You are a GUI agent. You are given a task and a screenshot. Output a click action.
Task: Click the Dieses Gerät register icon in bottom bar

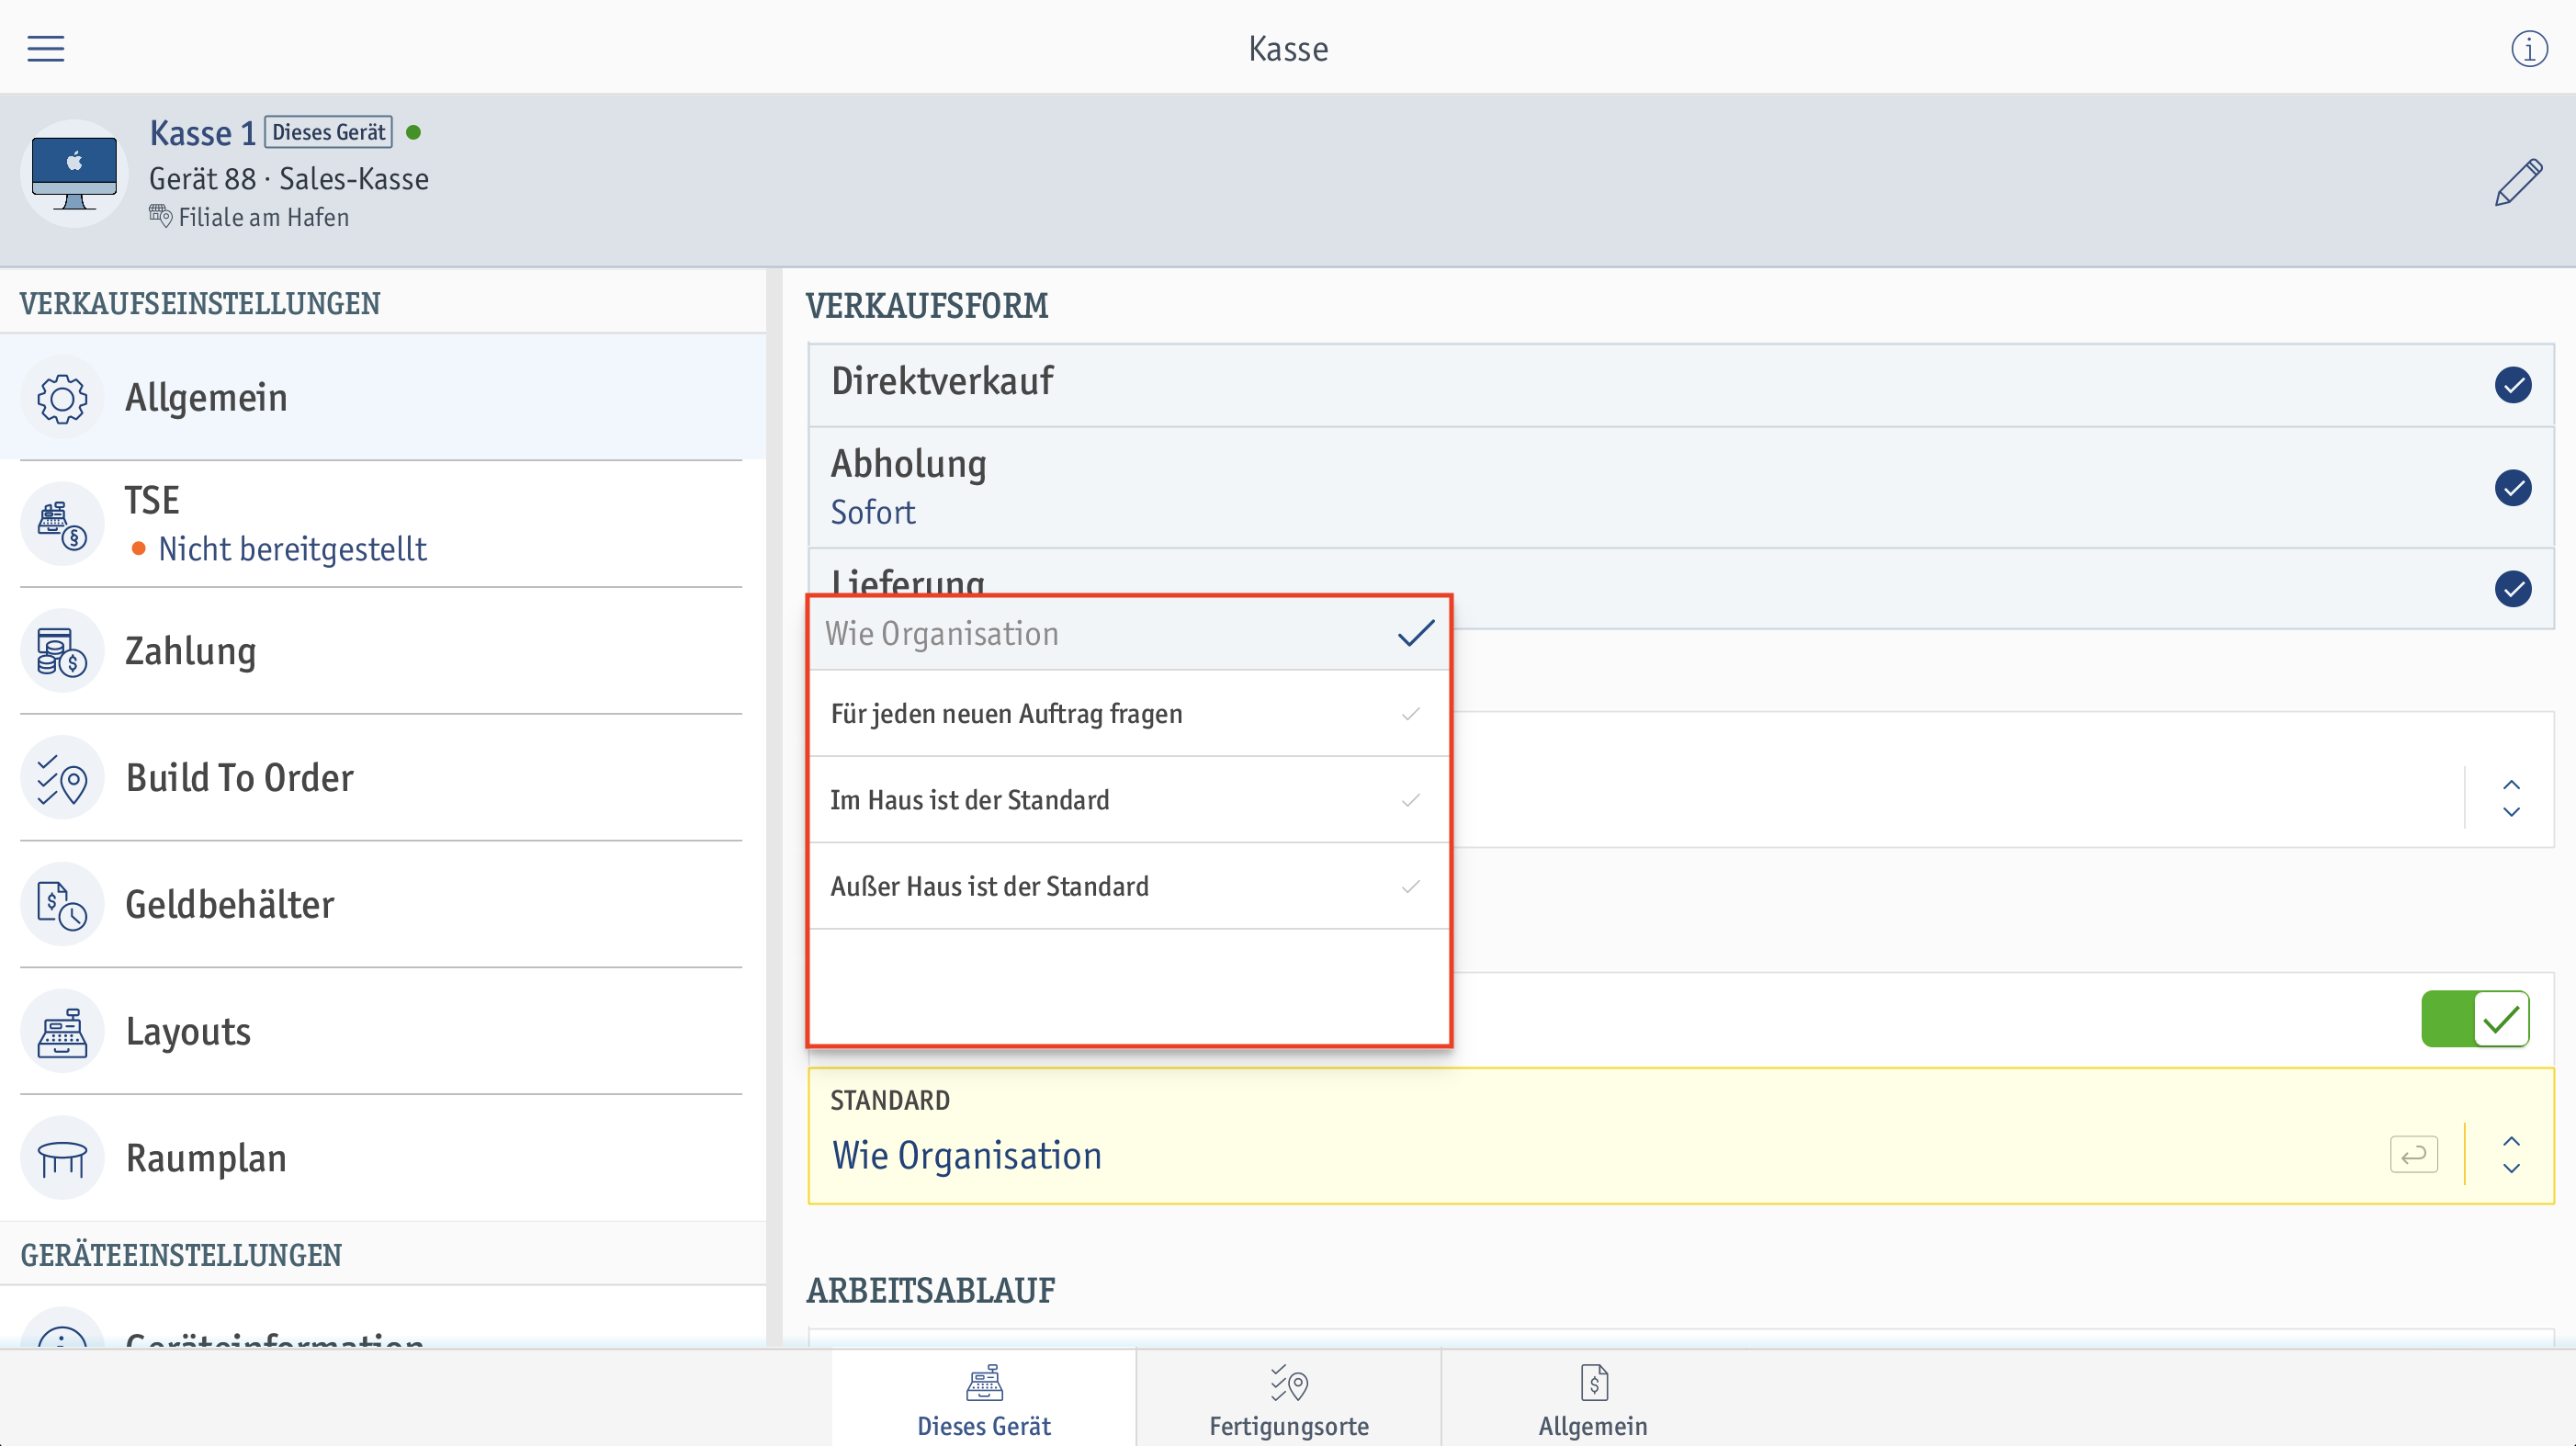(x=984, y=1383)
